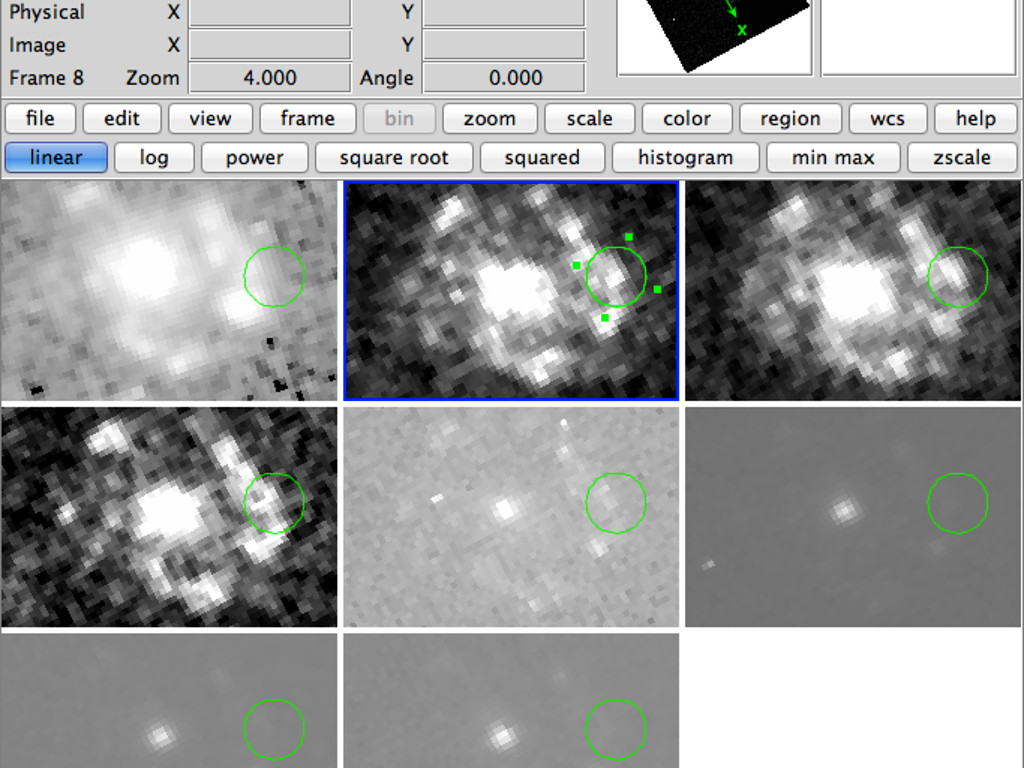
Task: Apply squared scaling
Action: click(x=542, y=158)
